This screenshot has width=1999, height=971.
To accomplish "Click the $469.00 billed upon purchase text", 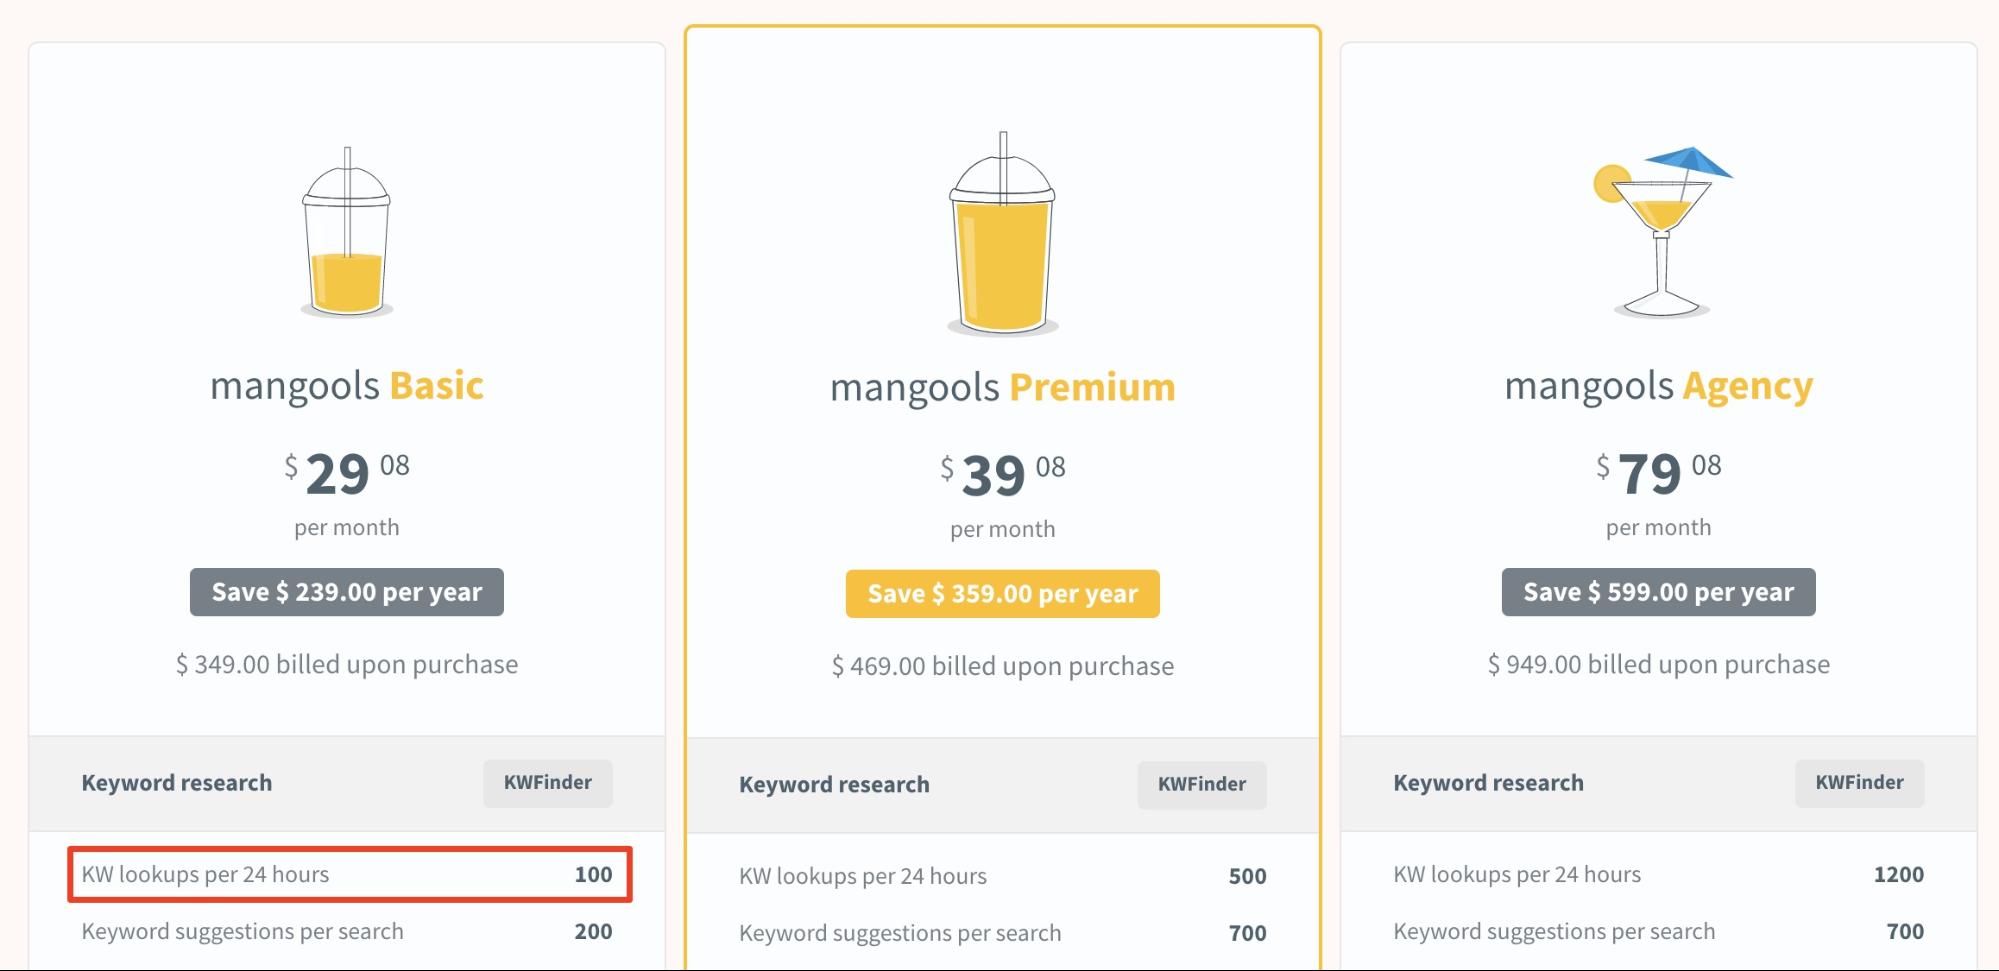I will click(1002, 665).
